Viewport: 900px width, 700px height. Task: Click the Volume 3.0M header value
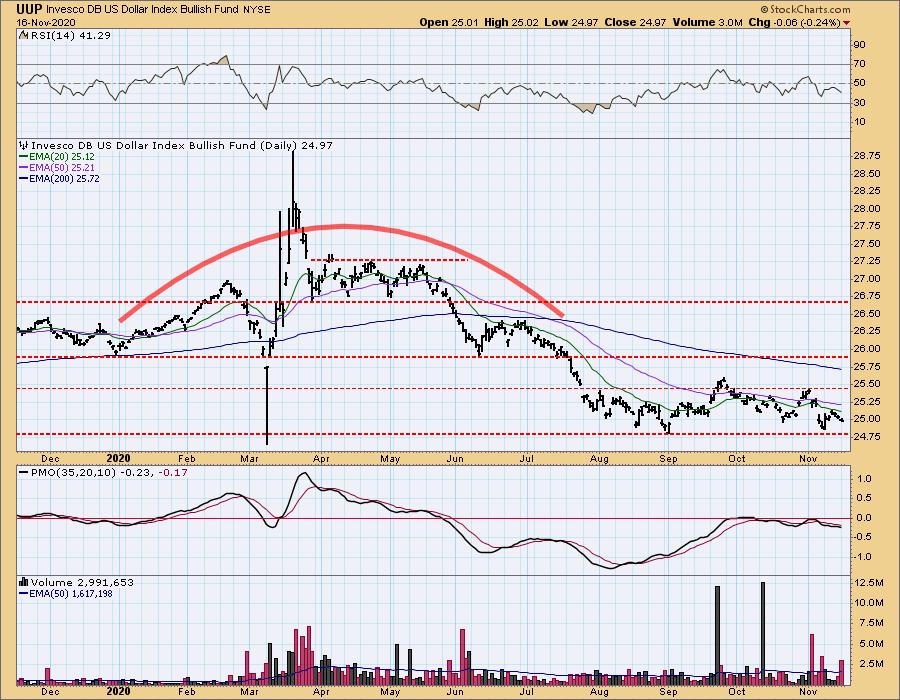click(x=707, y=22)
